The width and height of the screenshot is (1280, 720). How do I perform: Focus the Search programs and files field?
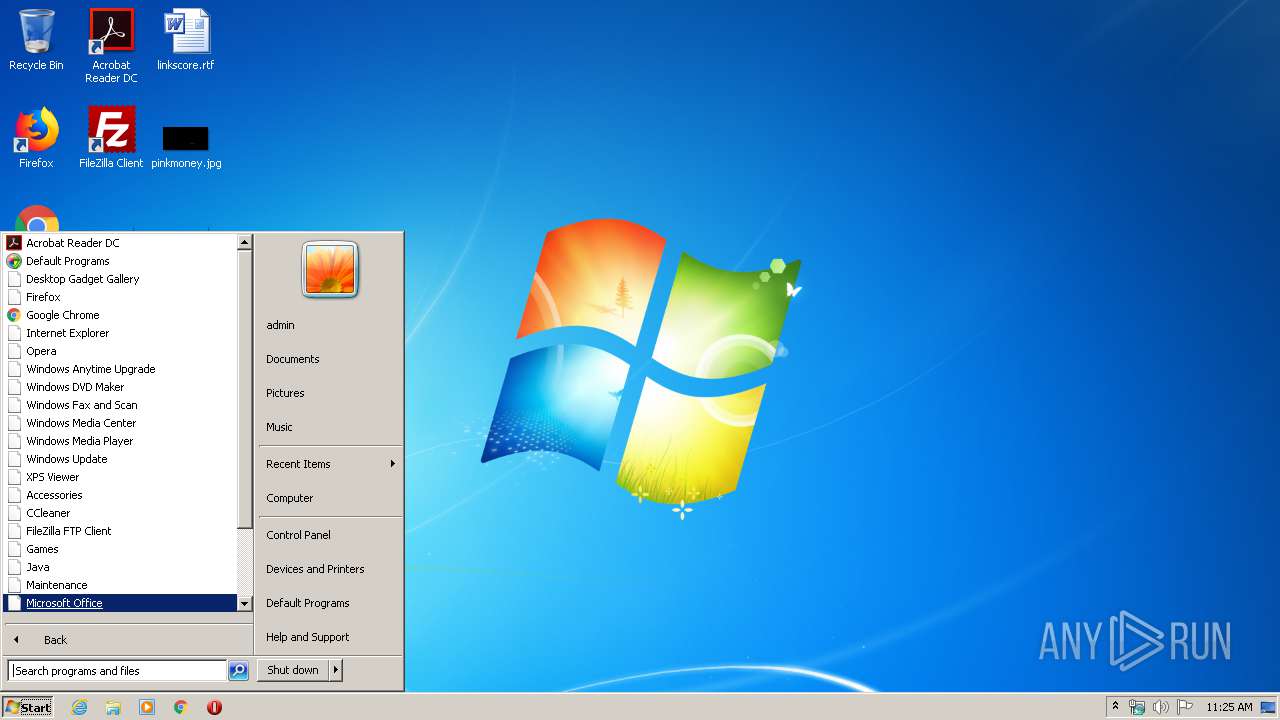tap(117, 671)
